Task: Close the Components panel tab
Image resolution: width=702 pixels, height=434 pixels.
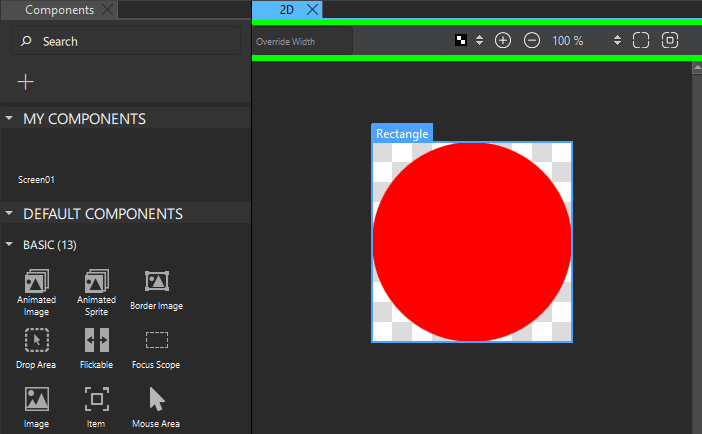Action: (108, 10)
